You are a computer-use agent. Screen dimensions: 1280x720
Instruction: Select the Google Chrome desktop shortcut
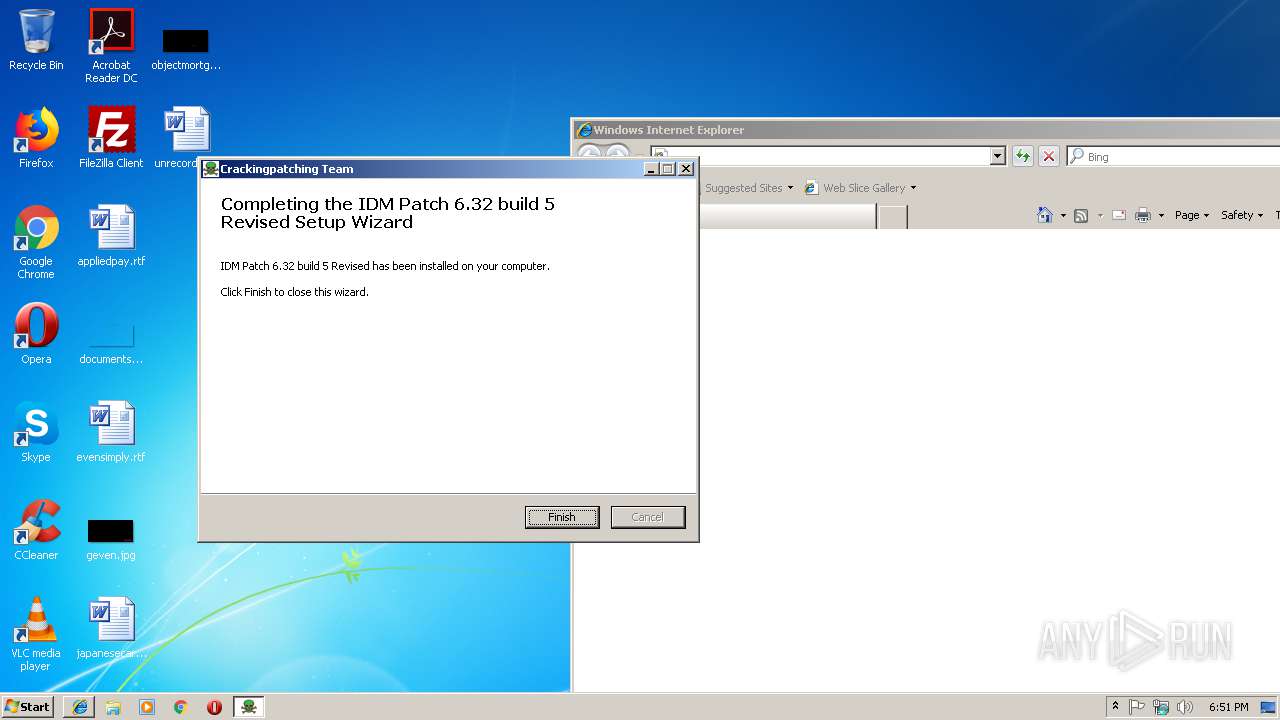tap(36, 242)
